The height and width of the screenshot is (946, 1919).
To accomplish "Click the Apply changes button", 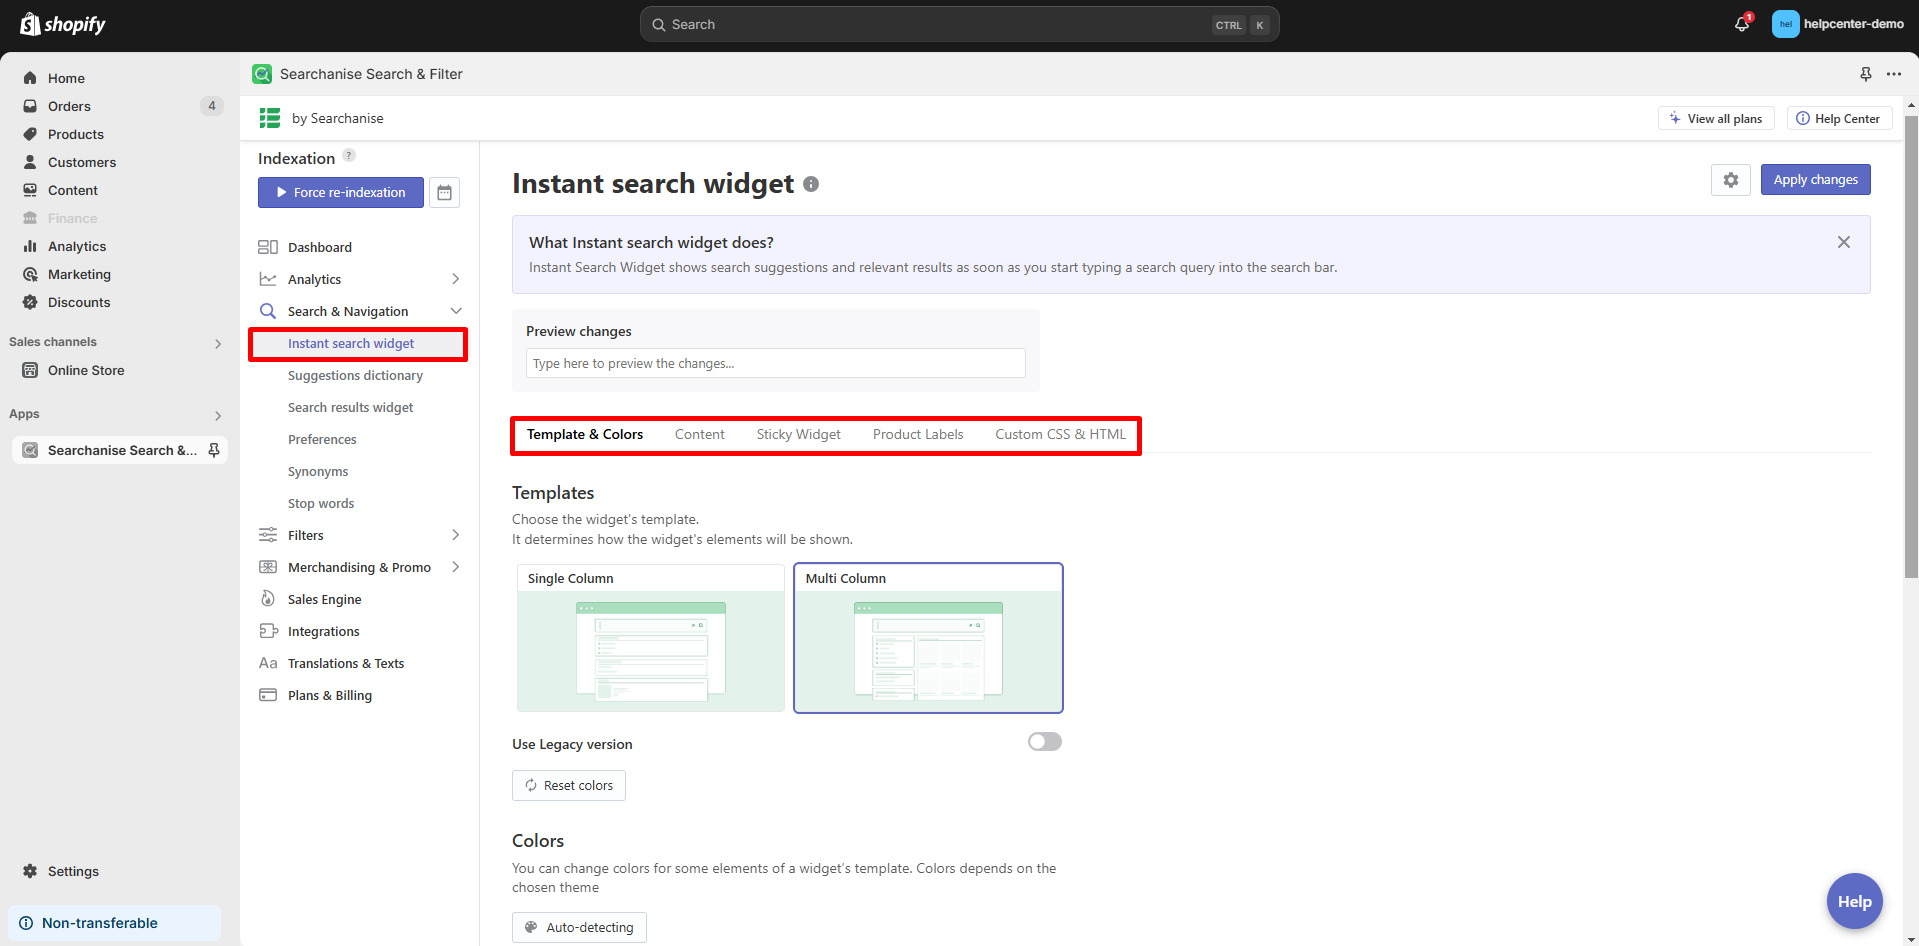I will (1814, 179).
